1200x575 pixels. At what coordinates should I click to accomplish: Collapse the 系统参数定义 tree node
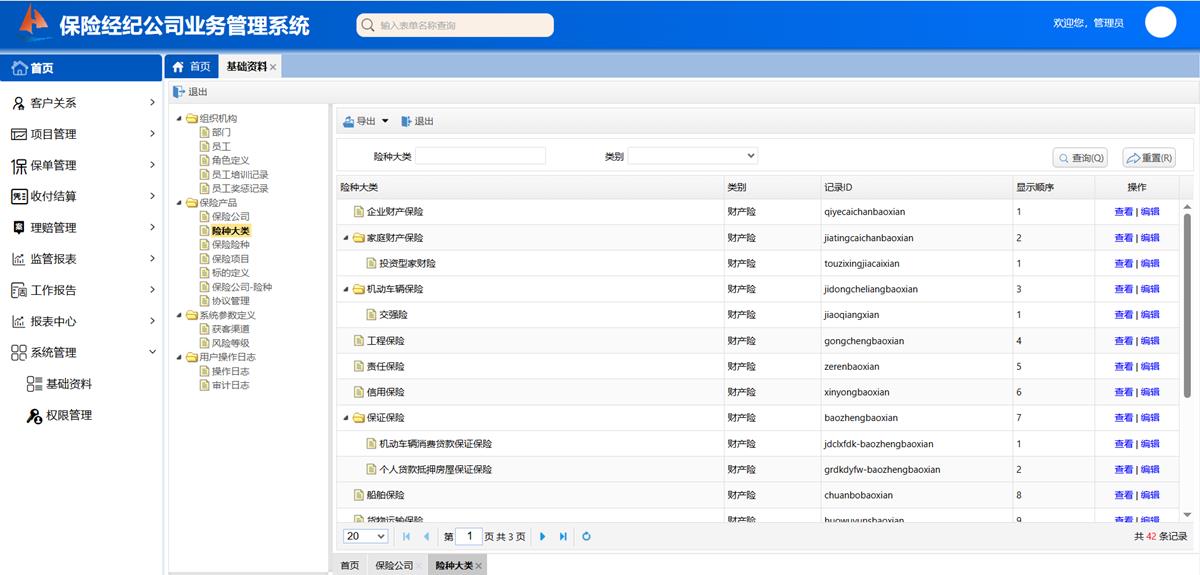click(179, 315)
